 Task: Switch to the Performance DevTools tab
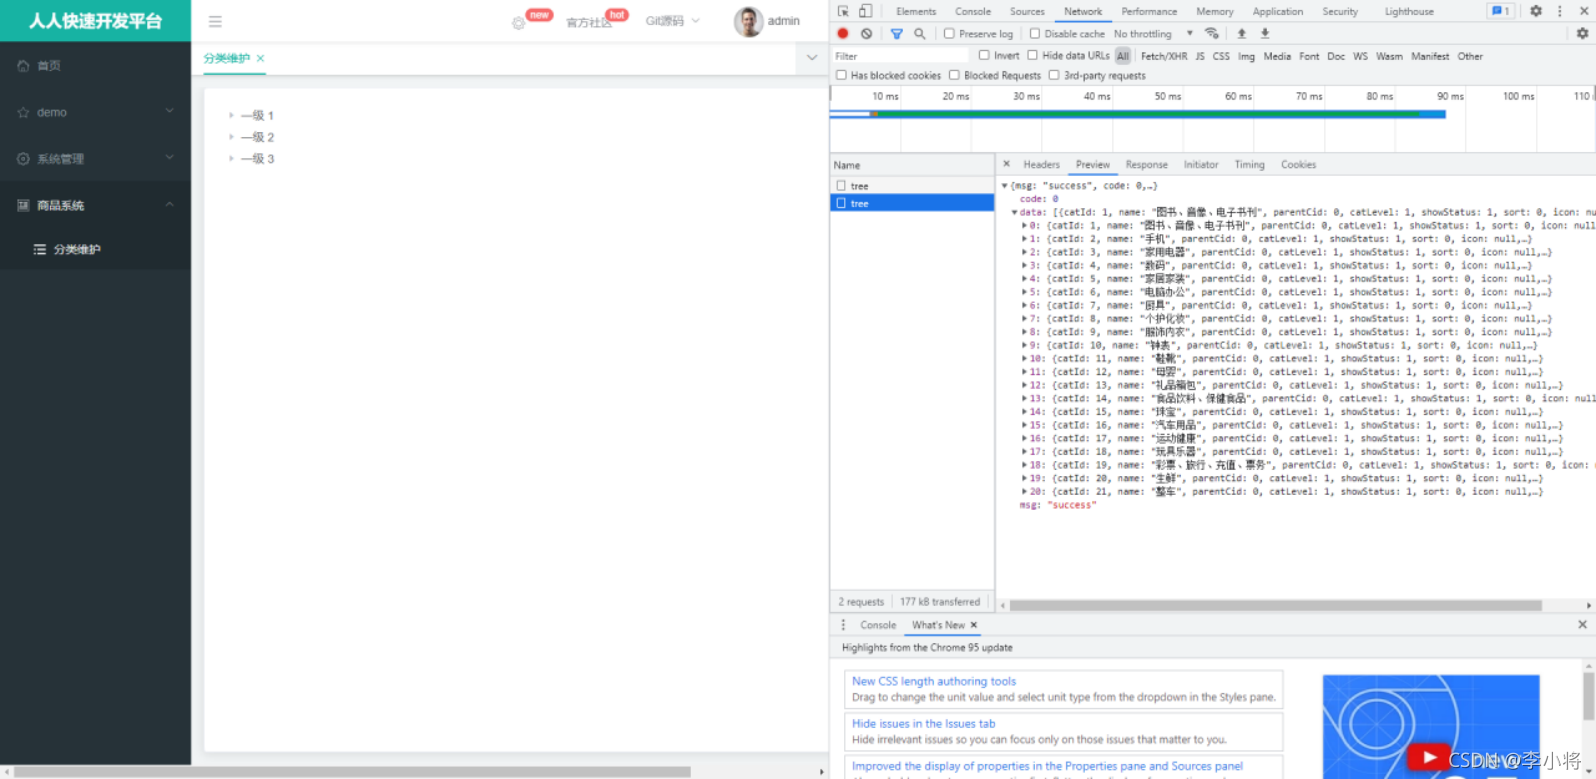1149,11
